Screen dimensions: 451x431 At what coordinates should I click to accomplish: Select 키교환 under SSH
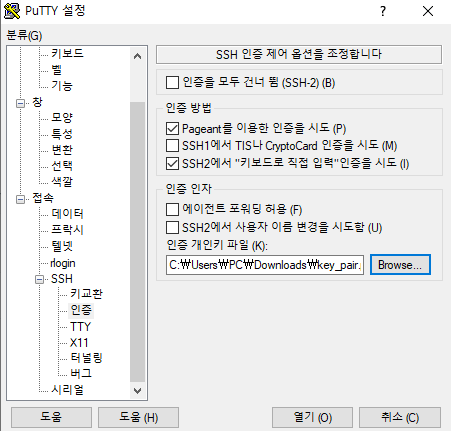pos(86,294)
